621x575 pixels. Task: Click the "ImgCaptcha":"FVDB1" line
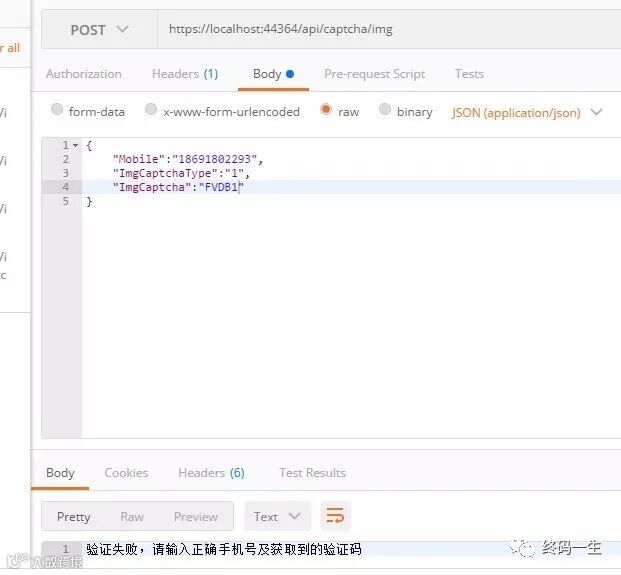(x=178, y=187)
